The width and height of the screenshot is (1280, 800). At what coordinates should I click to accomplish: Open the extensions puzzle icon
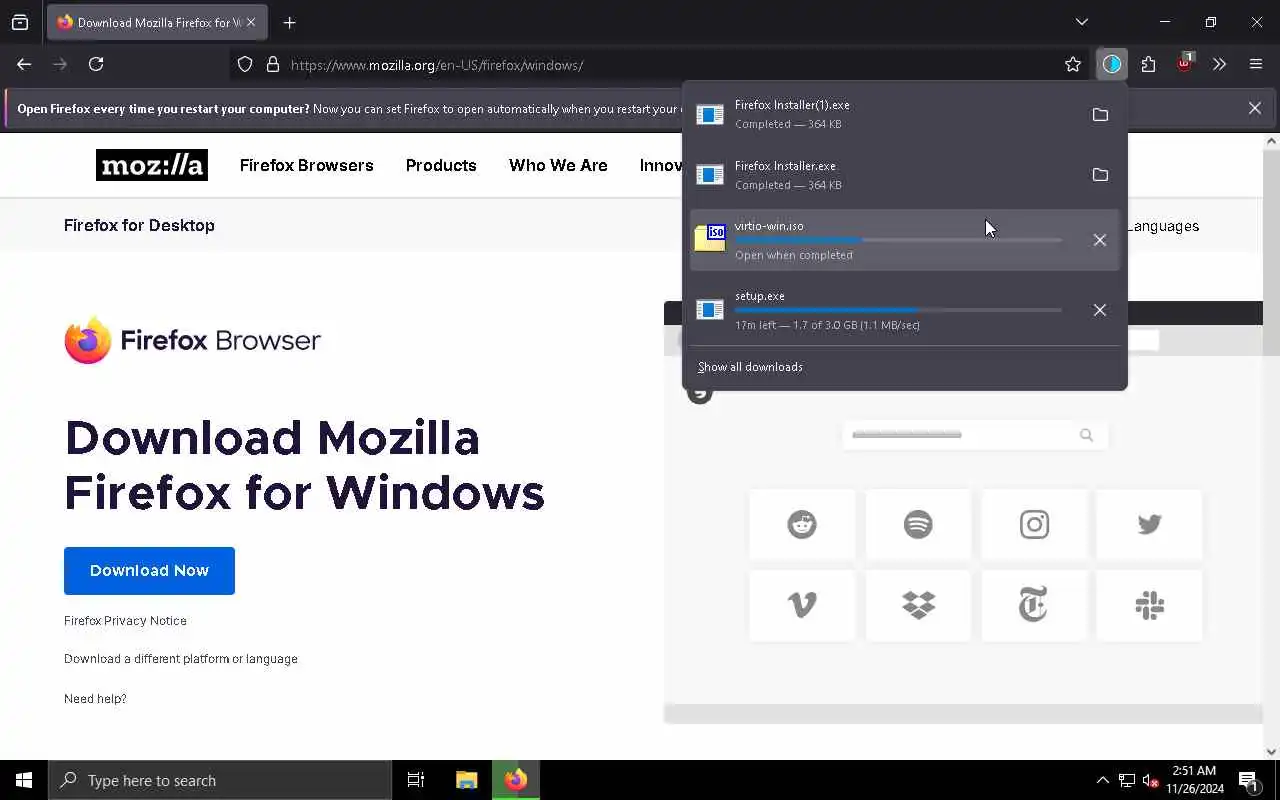point(1148,65)
